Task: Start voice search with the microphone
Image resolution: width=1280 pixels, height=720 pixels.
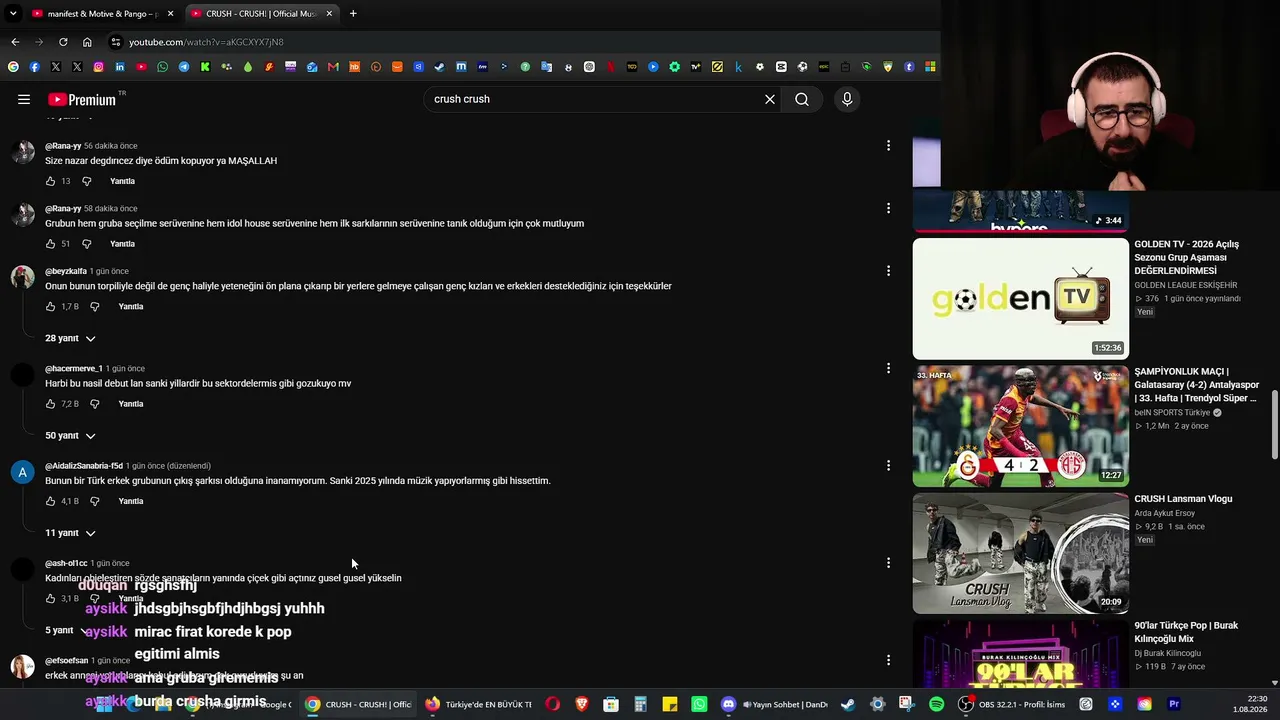Action: pyautogui.click(x=847, y=99)
